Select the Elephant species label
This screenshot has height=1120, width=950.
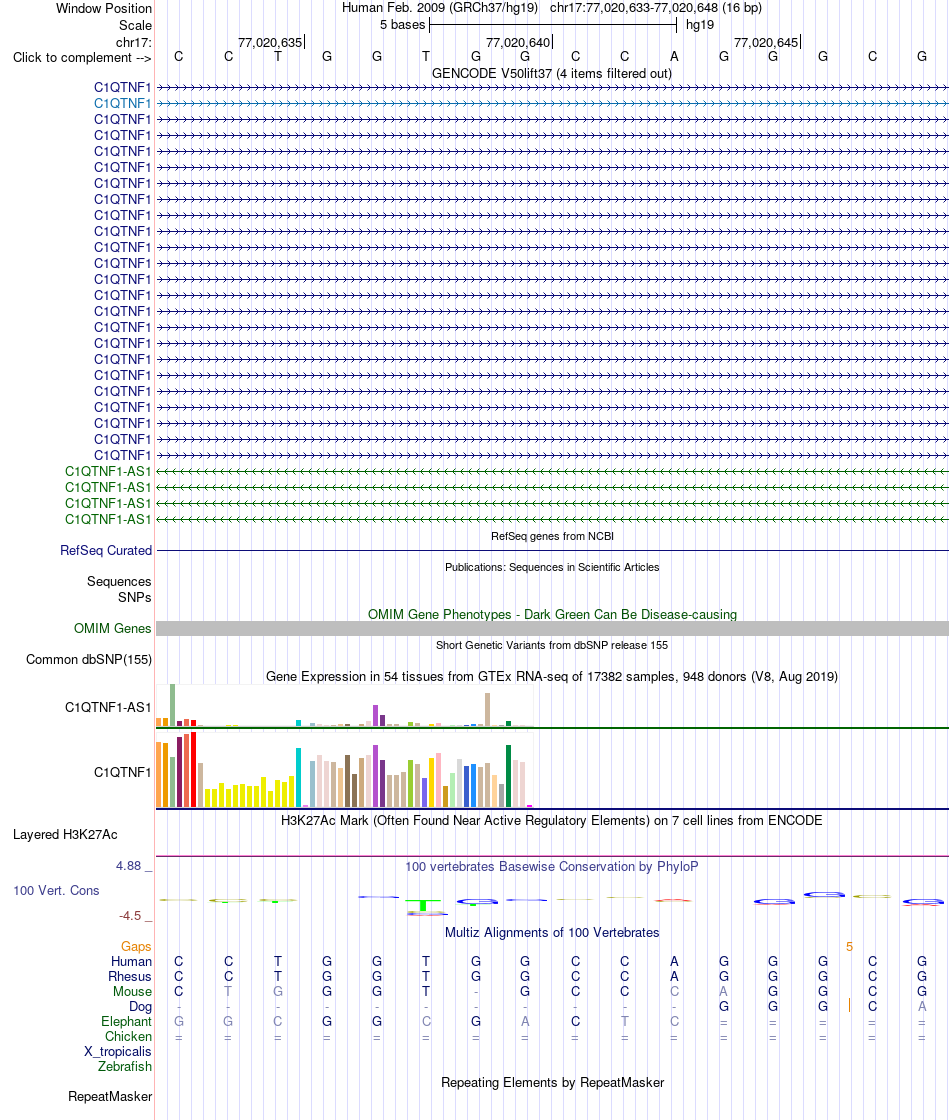click(126, 1021)
